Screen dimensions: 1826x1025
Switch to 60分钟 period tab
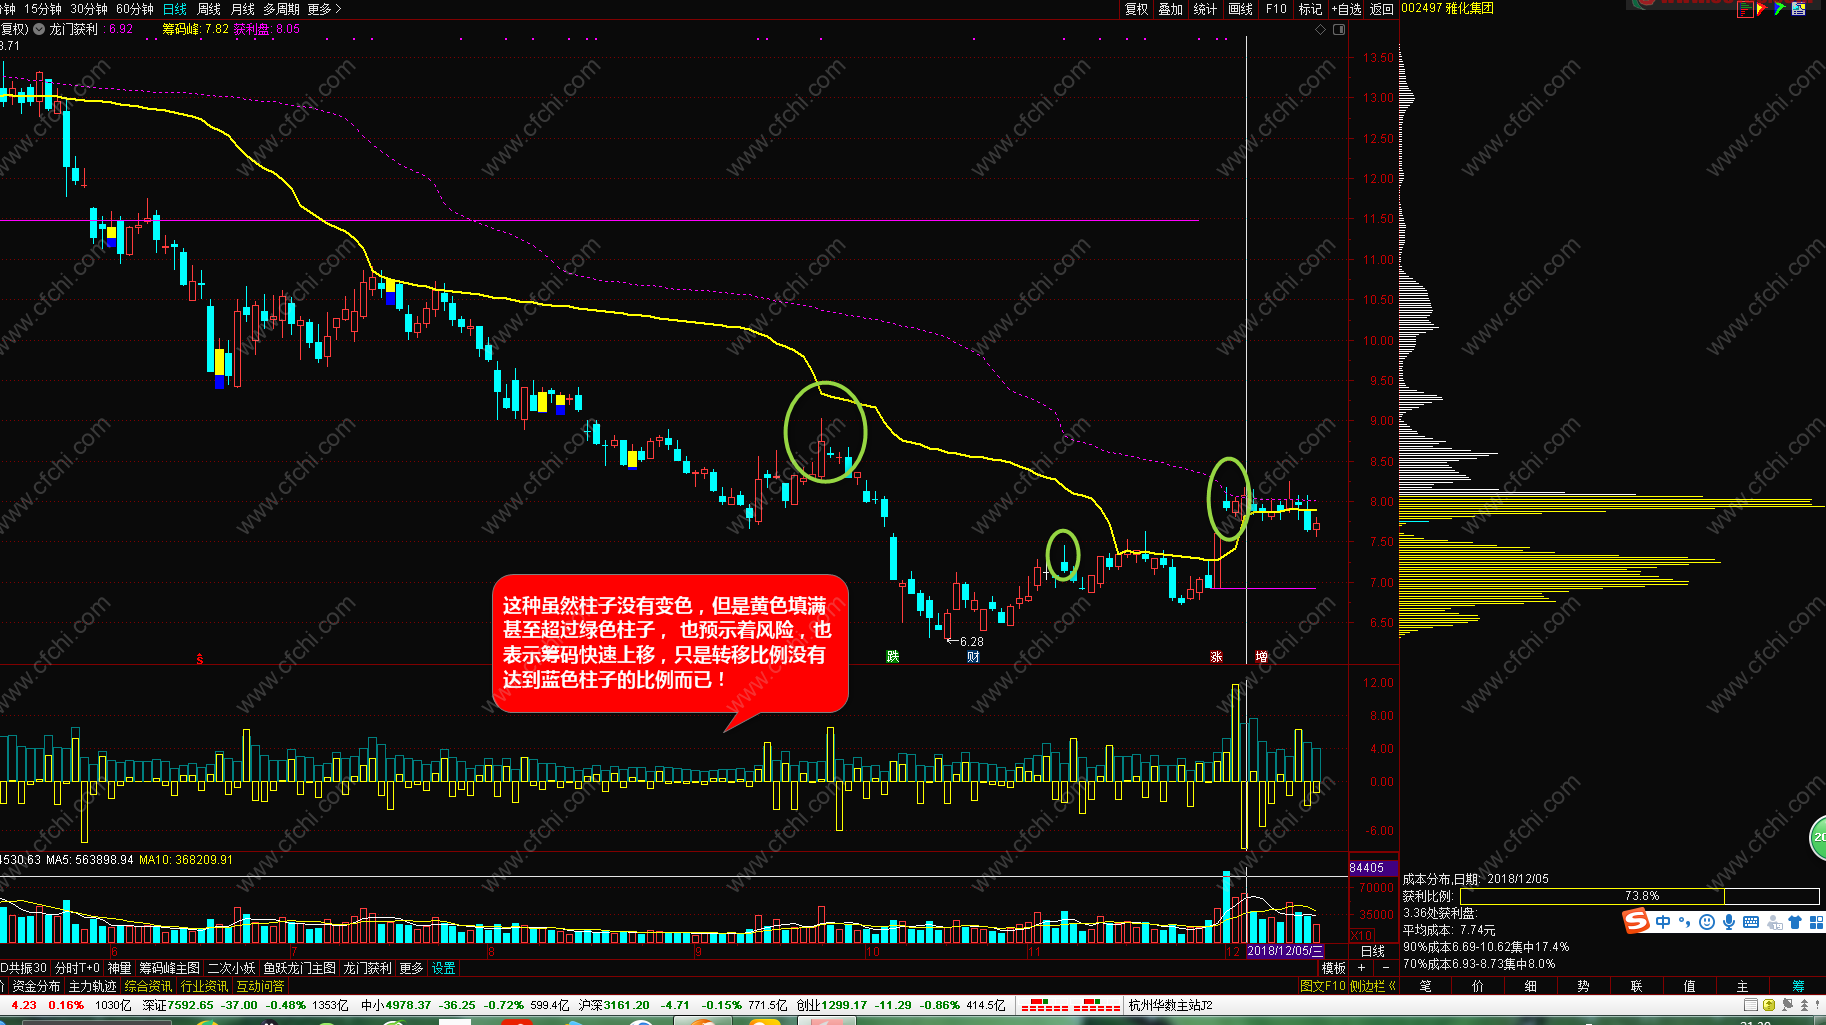pos(135,9)
